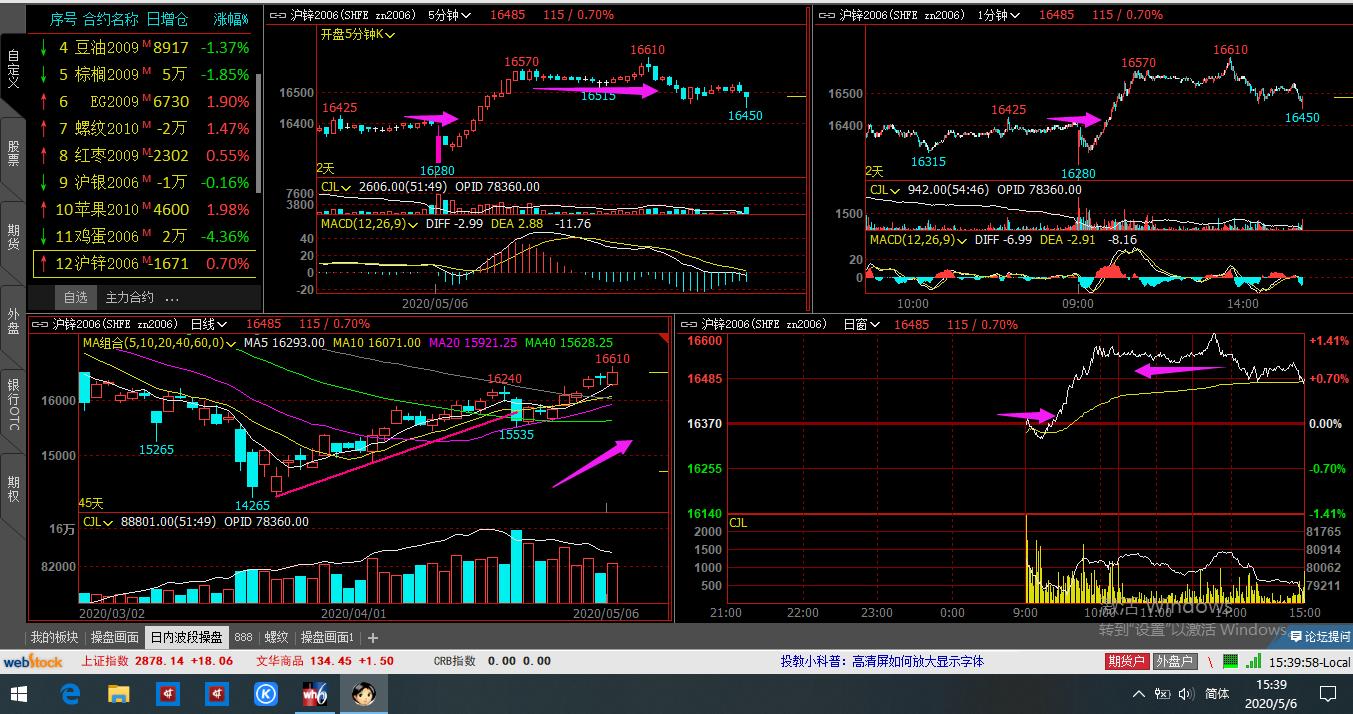The width and height of the screenshot is (1353, 714).
Task: Switch to 我的板块 page tab
Action: tap(54, 637)
